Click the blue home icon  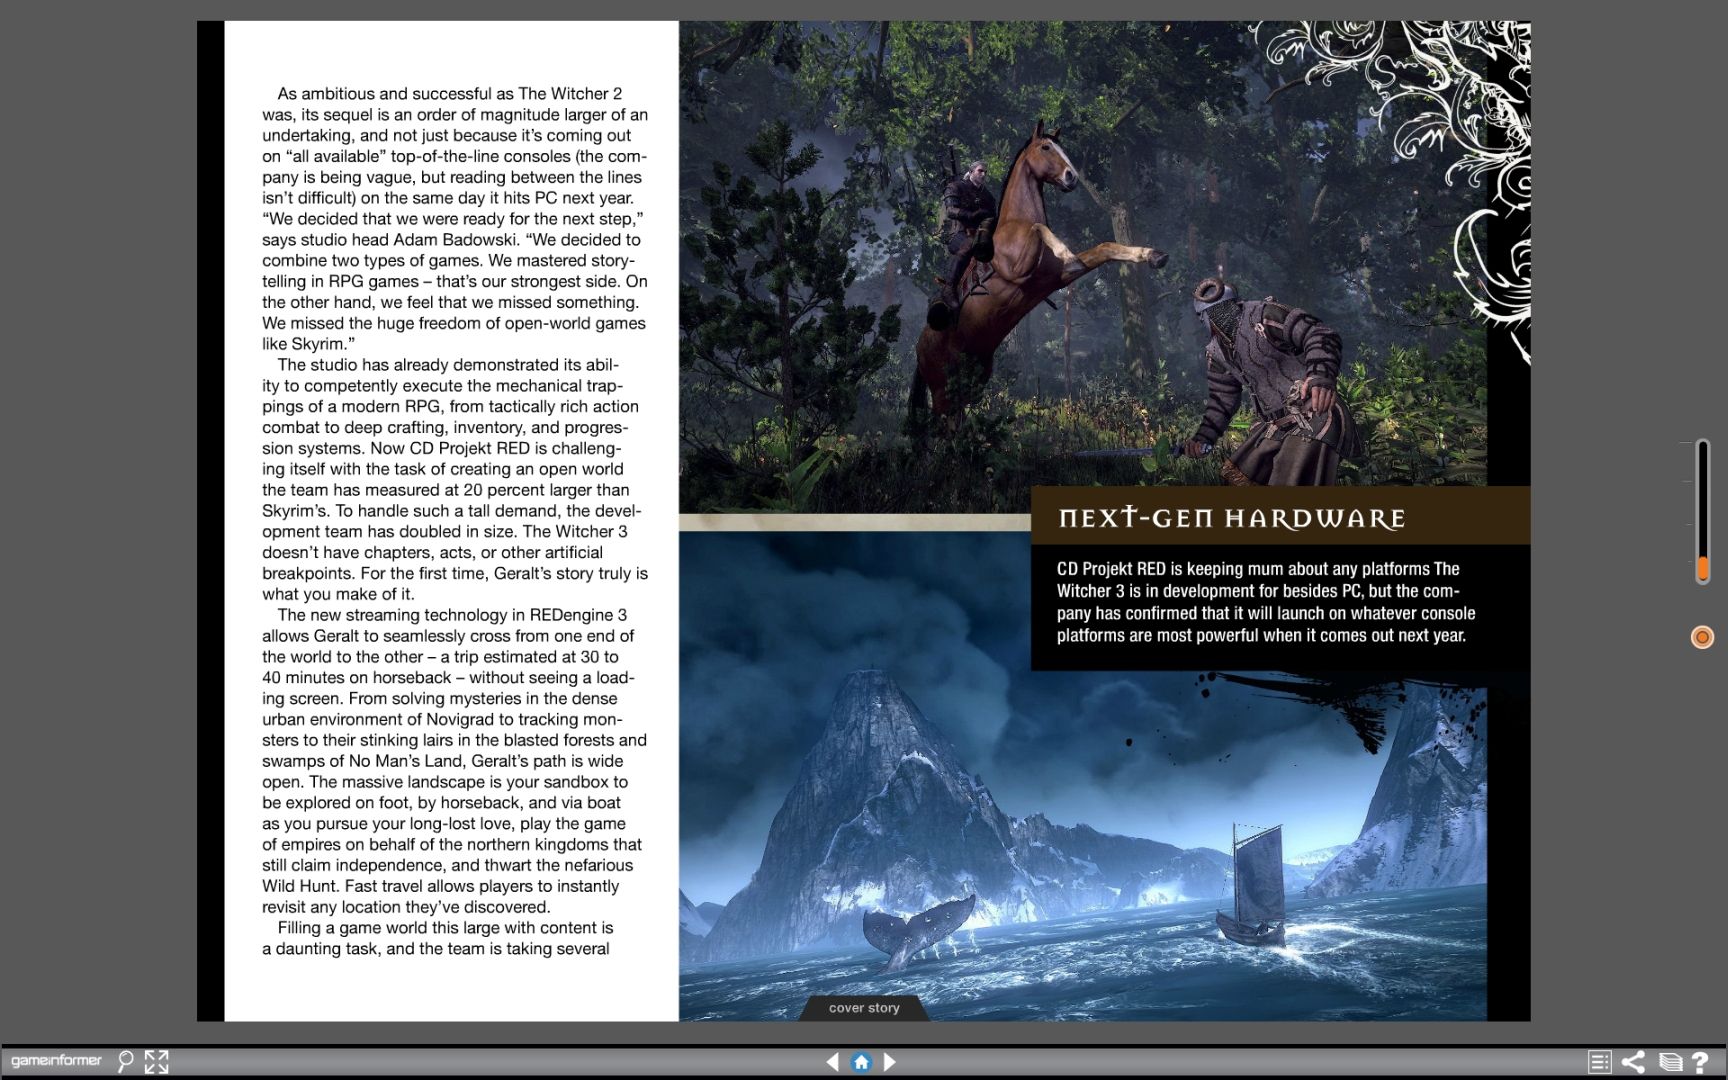point(861,1062)
